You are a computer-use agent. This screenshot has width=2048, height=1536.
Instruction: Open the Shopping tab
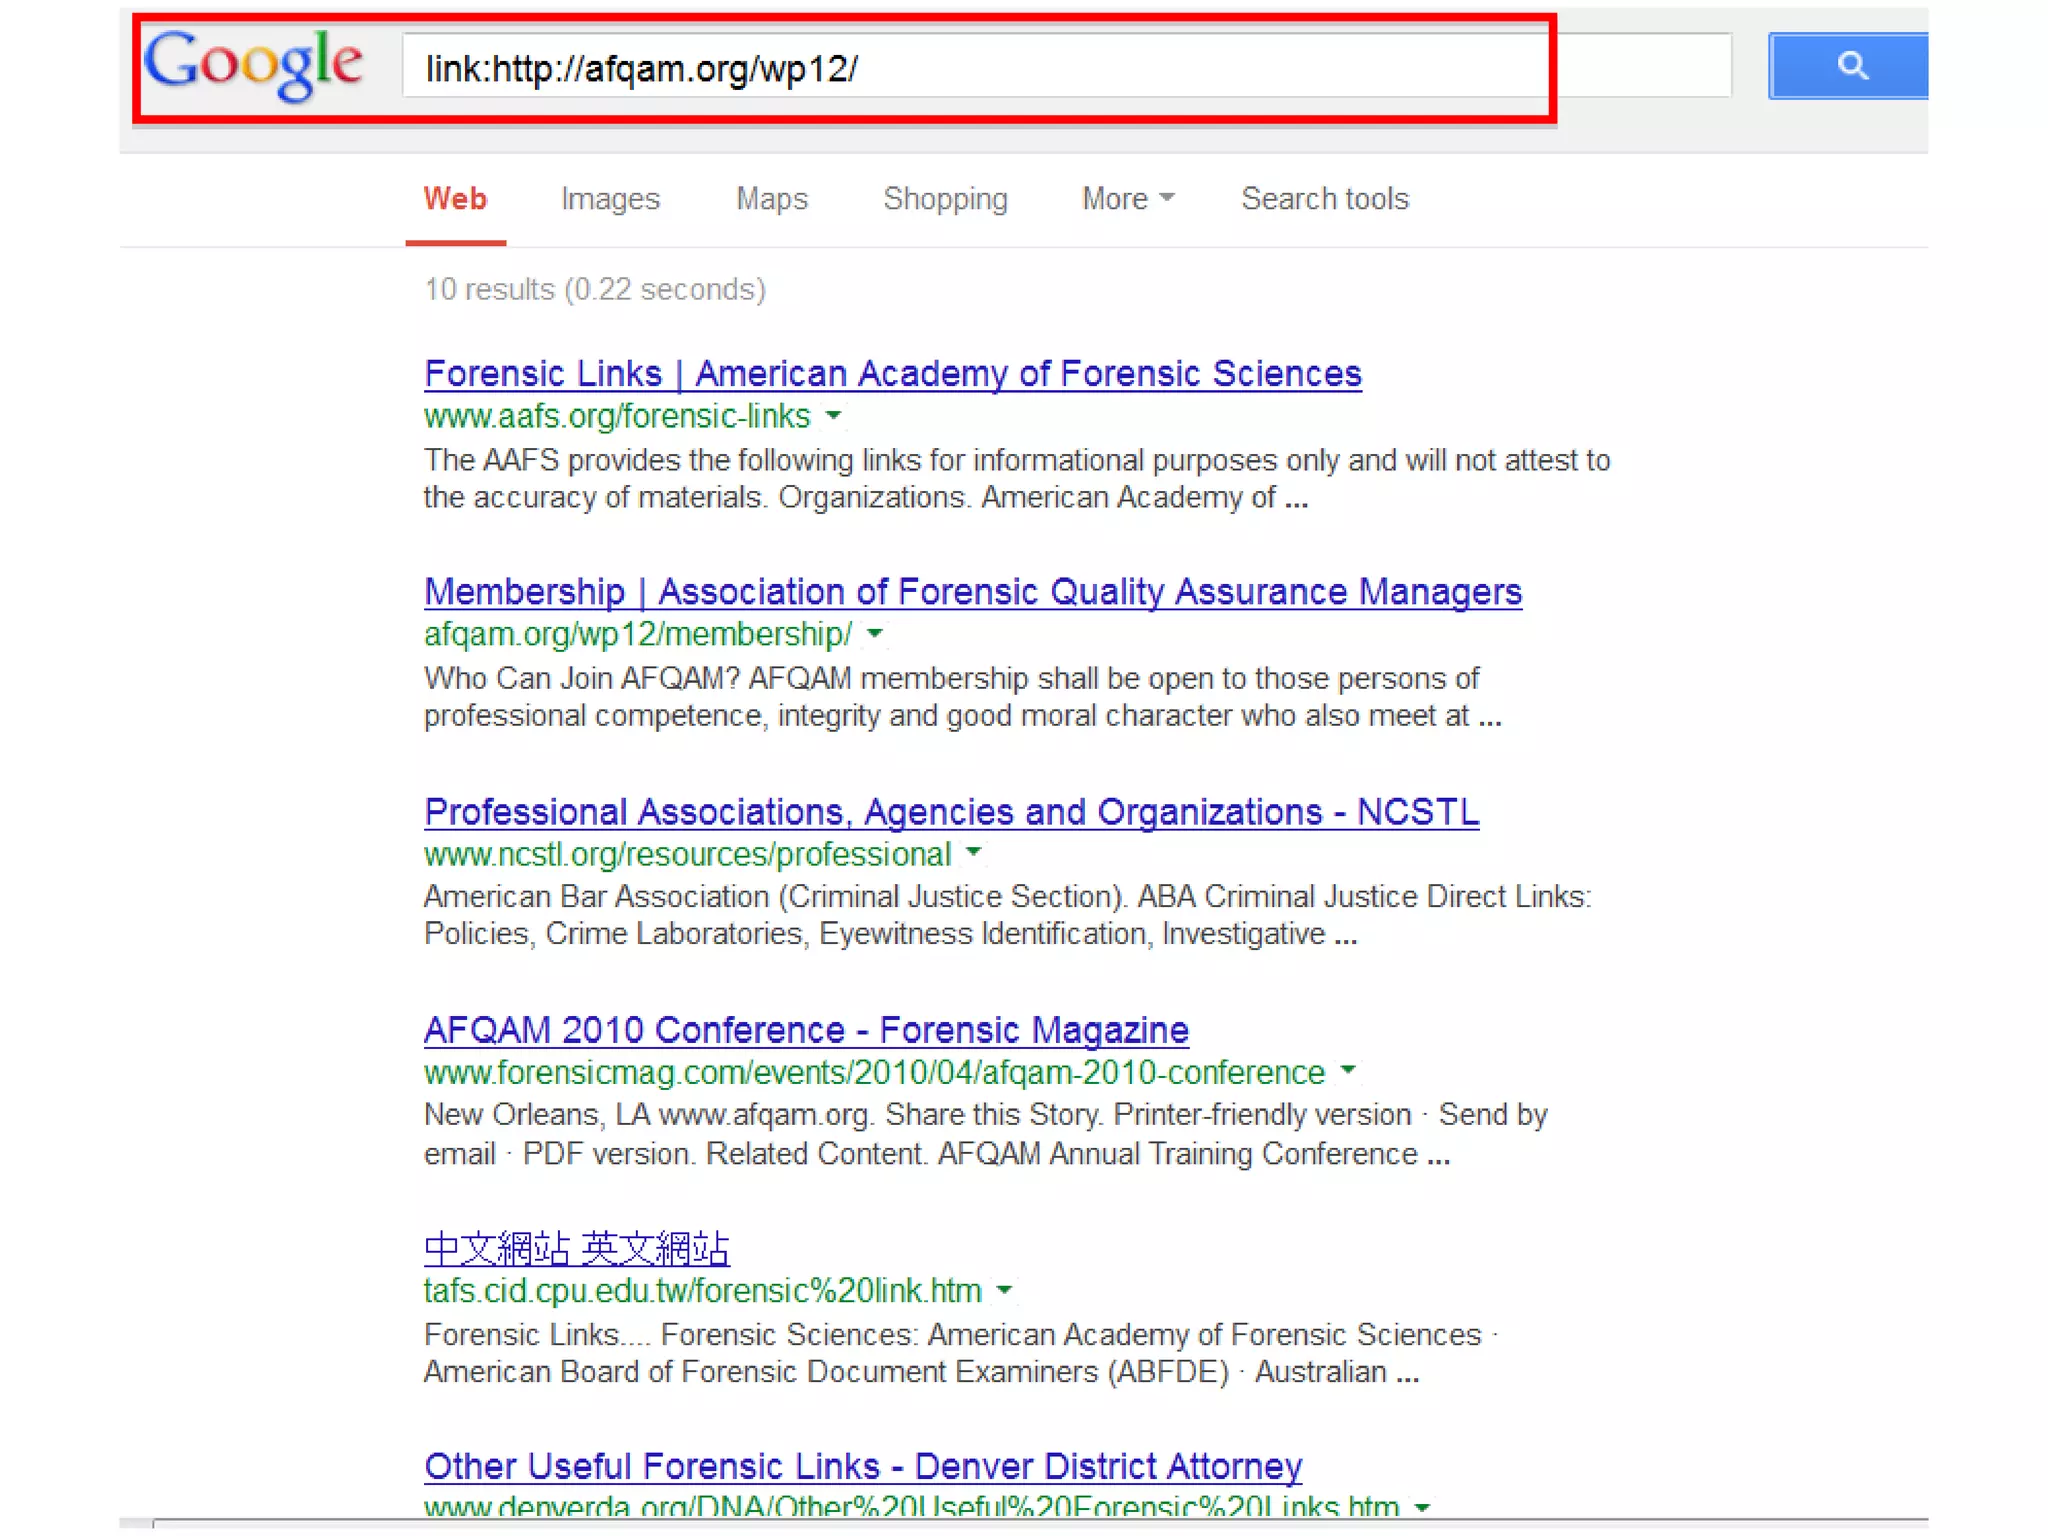tap(945, 199)
